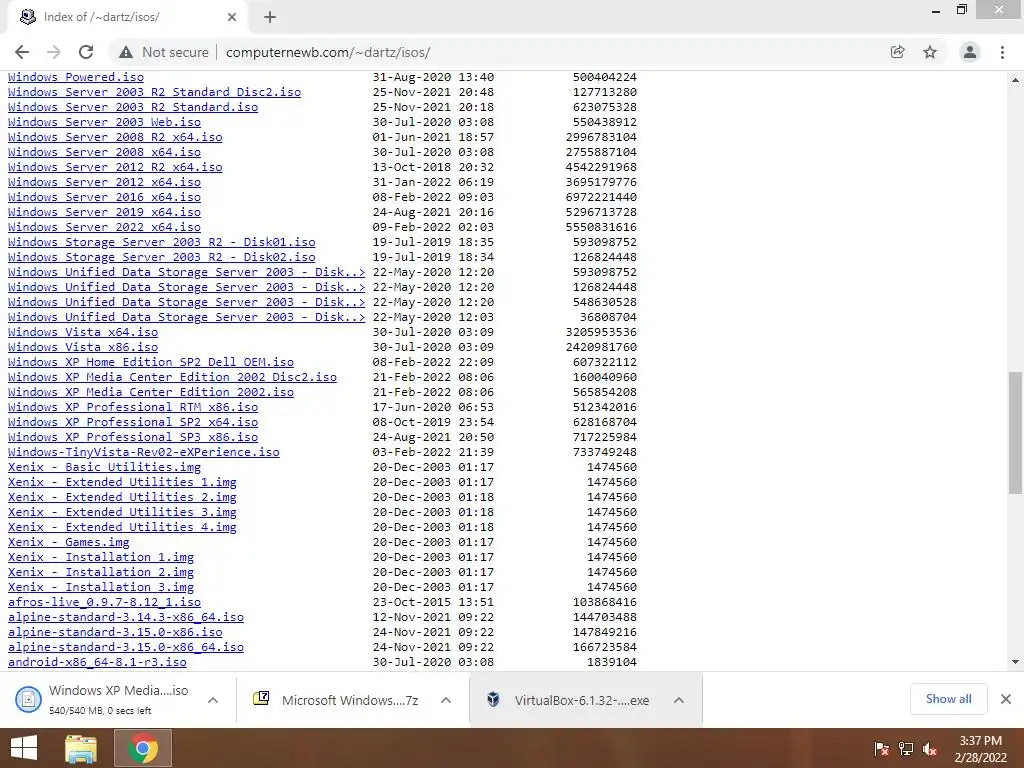Image resolution: width=1024 pixels, height=768 pixels.
Task: Open the Windows Start menu
Action: (x=24, y=748)
